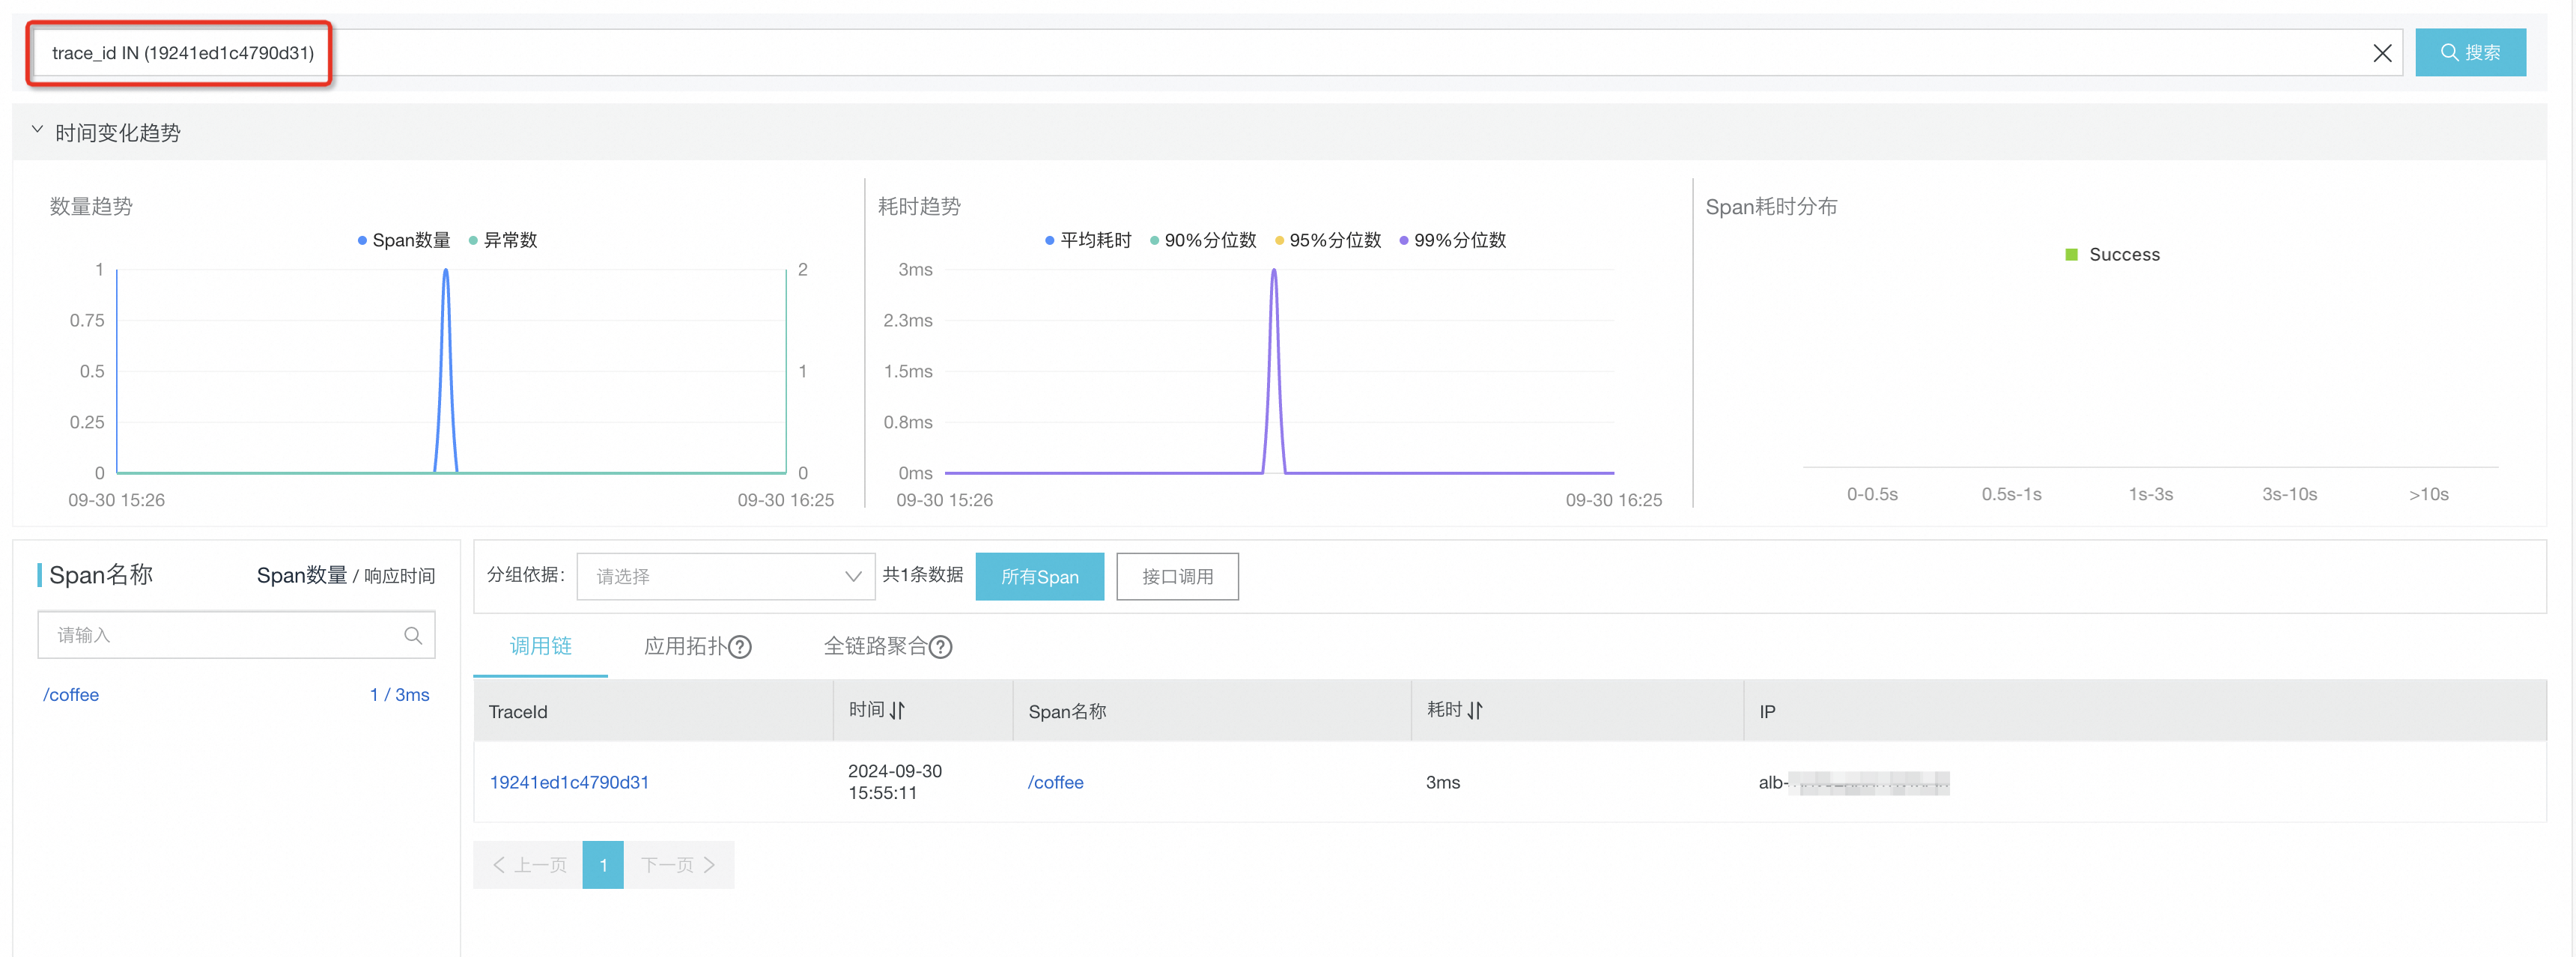Open trace 19241ed1c4790d31 link
The width and height of the screenshot is (2576, 957).
coord(569,782)
